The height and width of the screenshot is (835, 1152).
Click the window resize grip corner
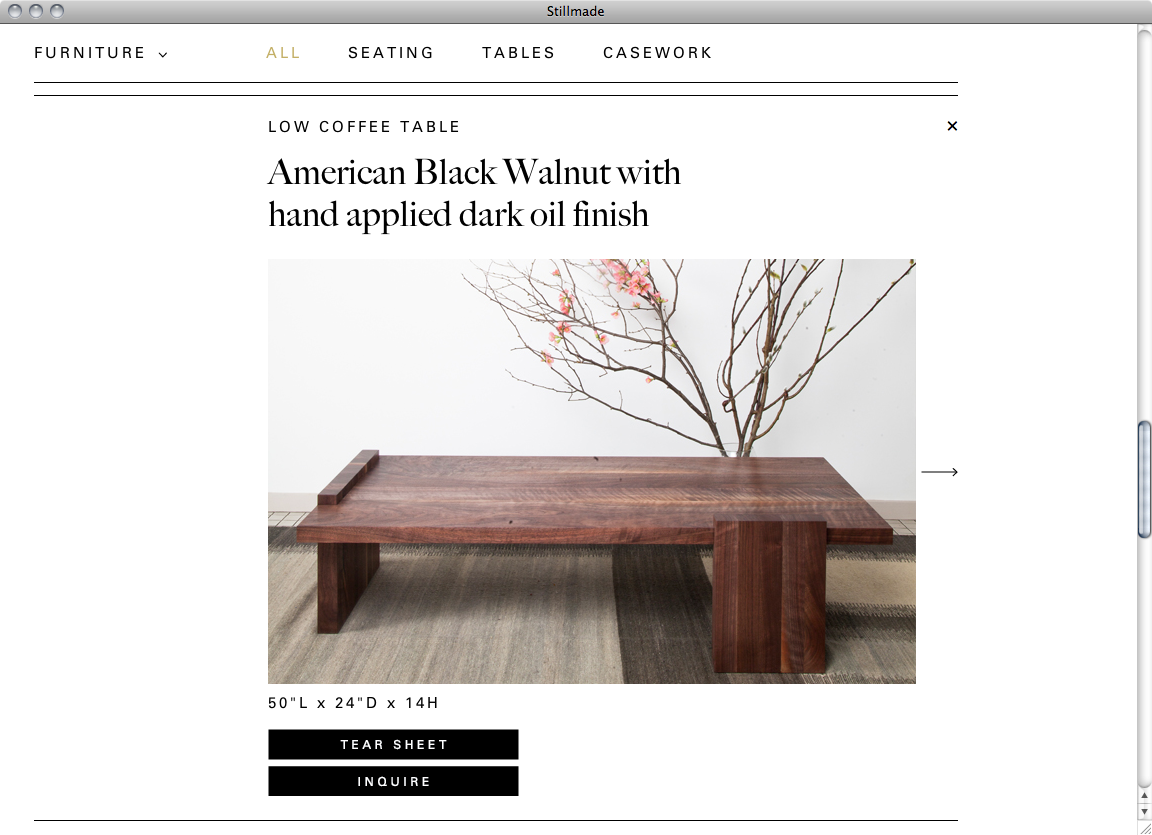1144,827
